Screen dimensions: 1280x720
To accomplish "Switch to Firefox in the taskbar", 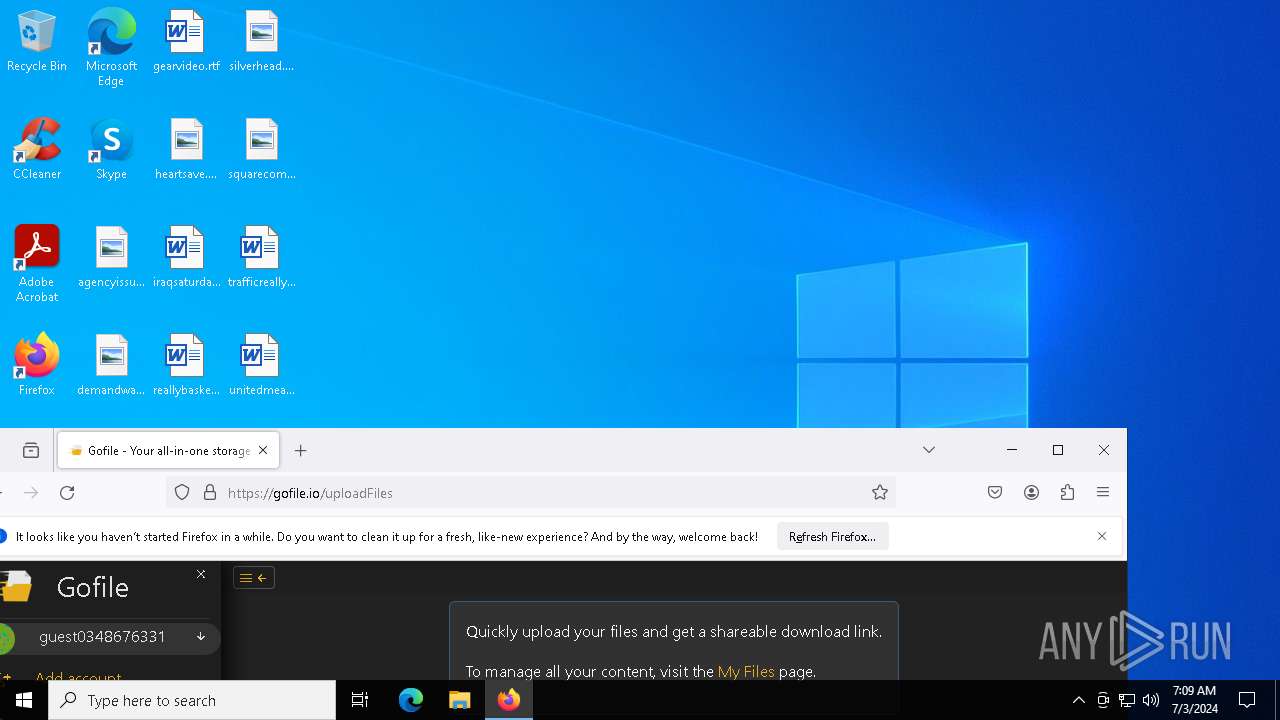I will point(509,700).
